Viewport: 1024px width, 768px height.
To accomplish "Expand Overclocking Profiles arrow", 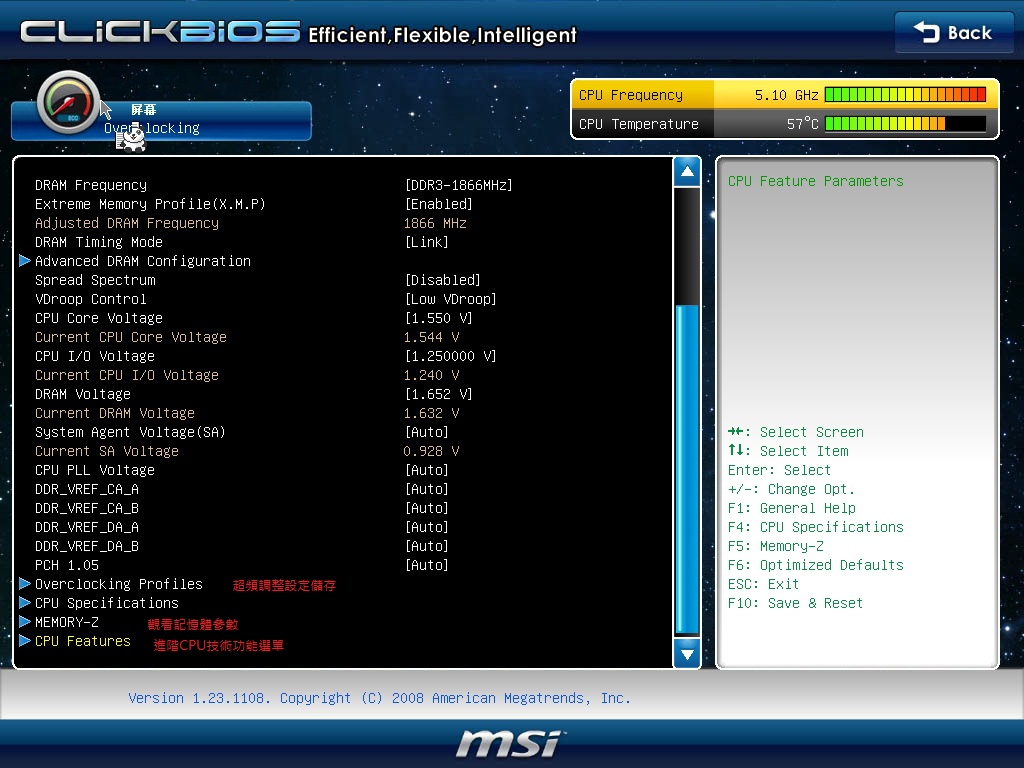I will point(25,583).
